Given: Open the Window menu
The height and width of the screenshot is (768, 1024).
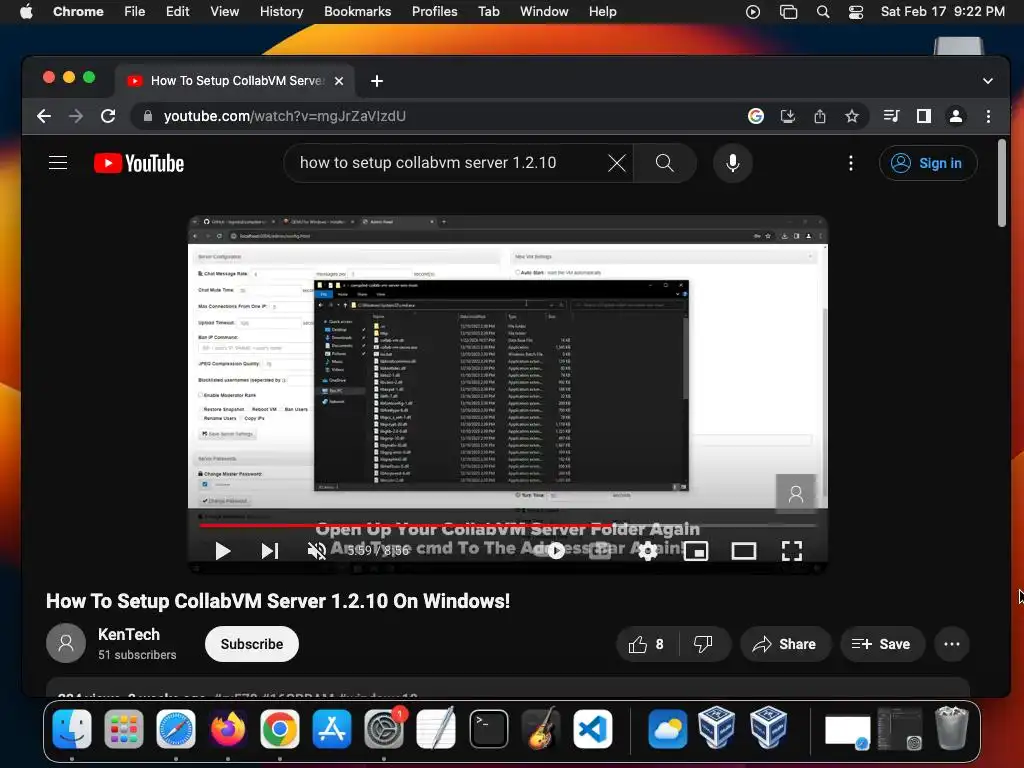Looking at the screenshot, I should pyautogui.click(x=544, y=12).
